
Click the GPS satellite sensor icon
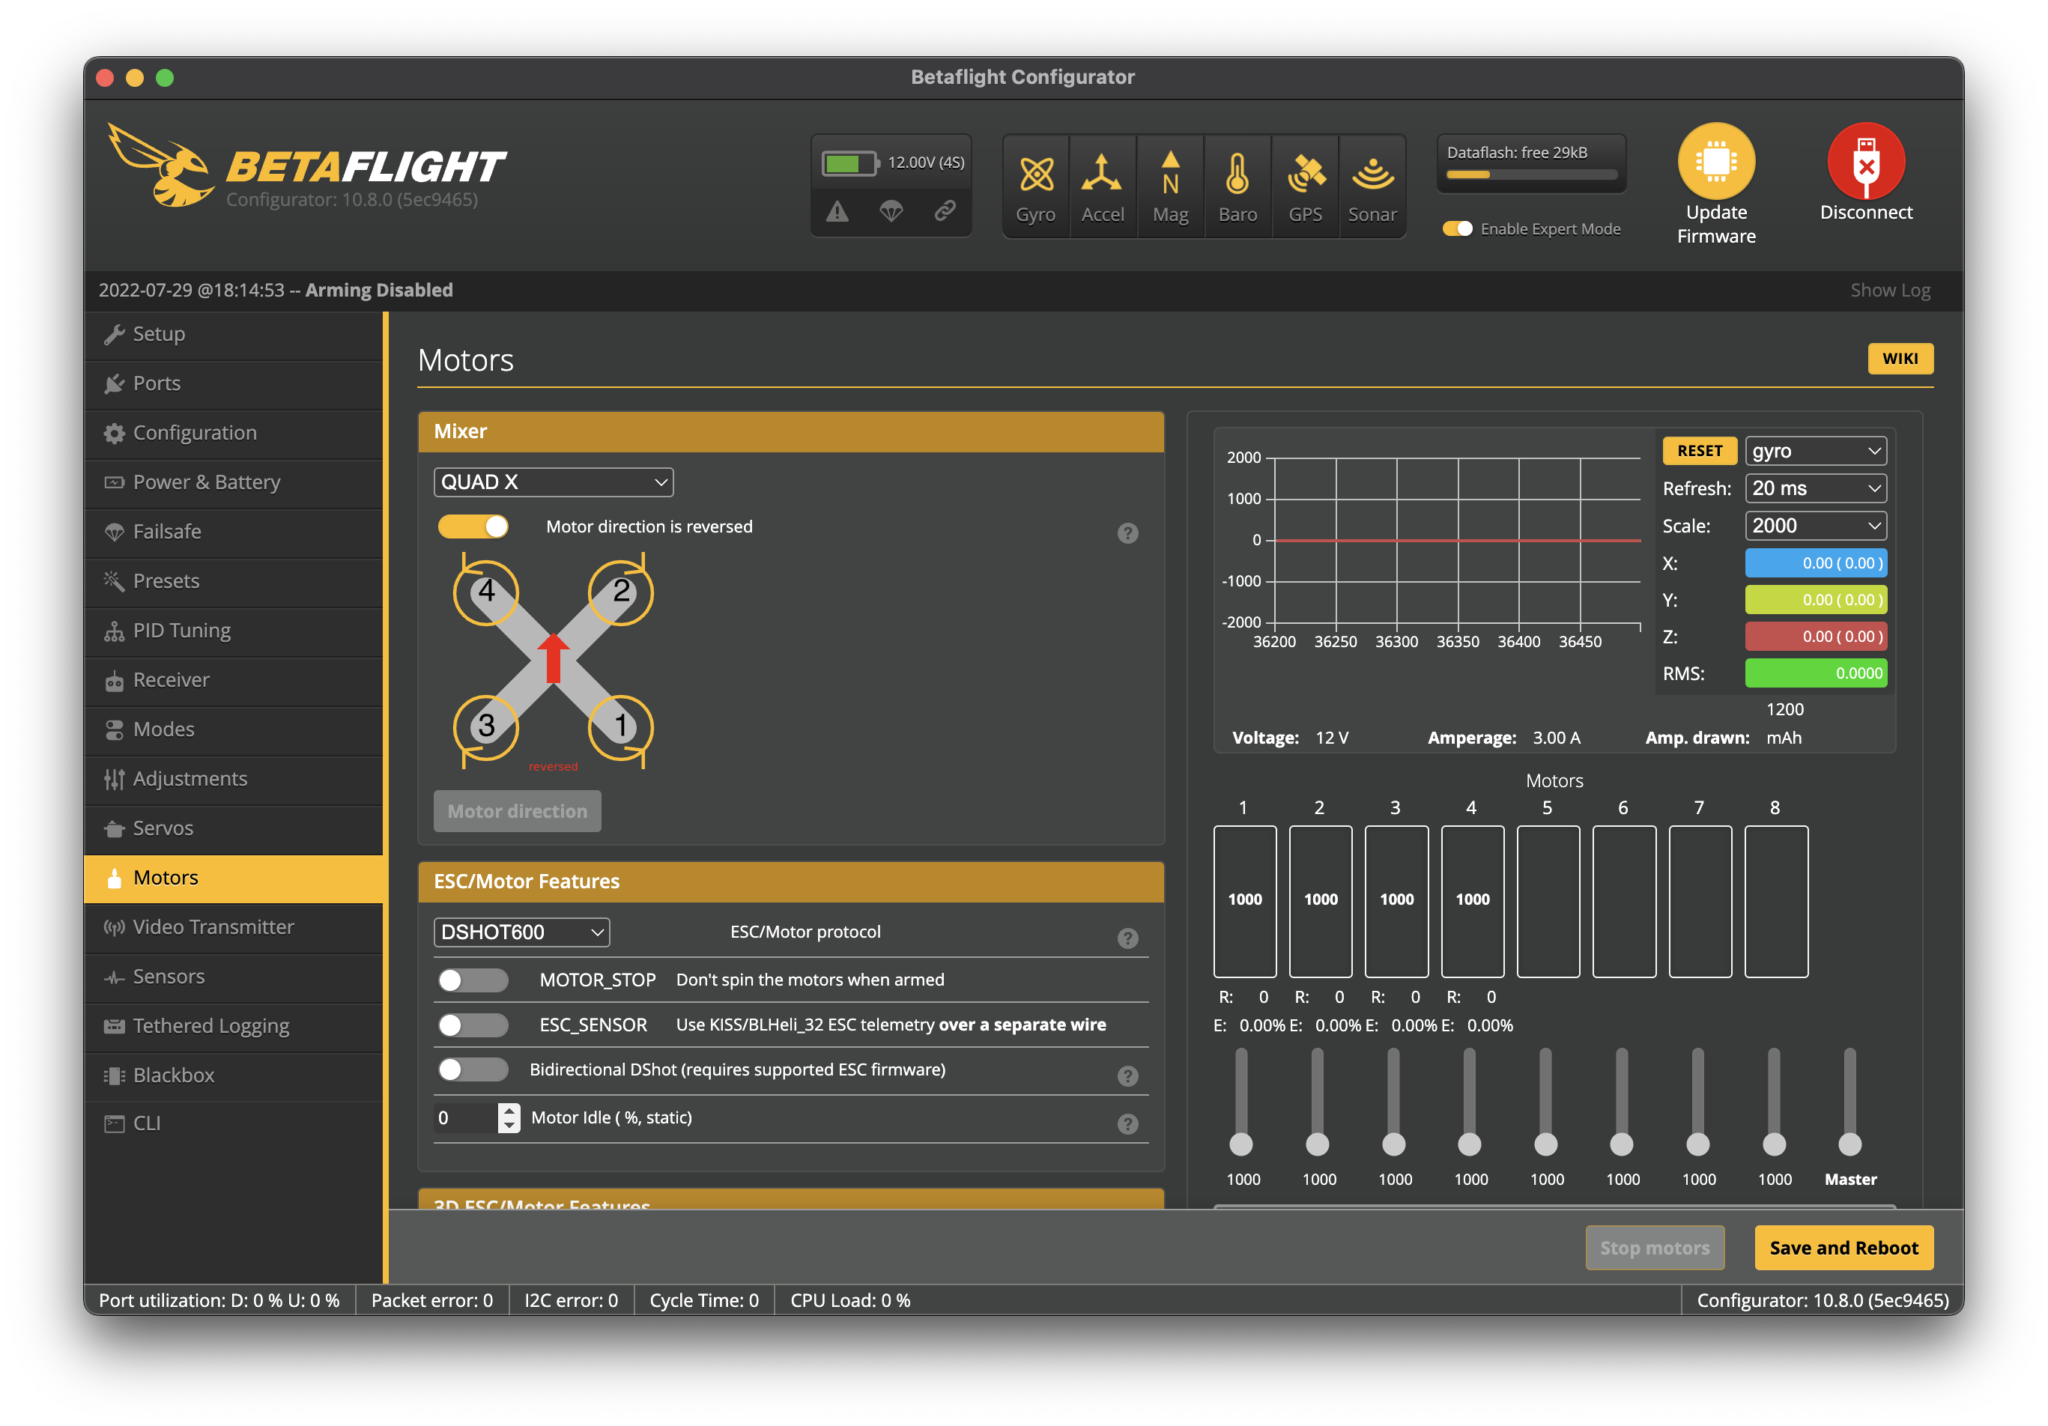[1305, 175]
